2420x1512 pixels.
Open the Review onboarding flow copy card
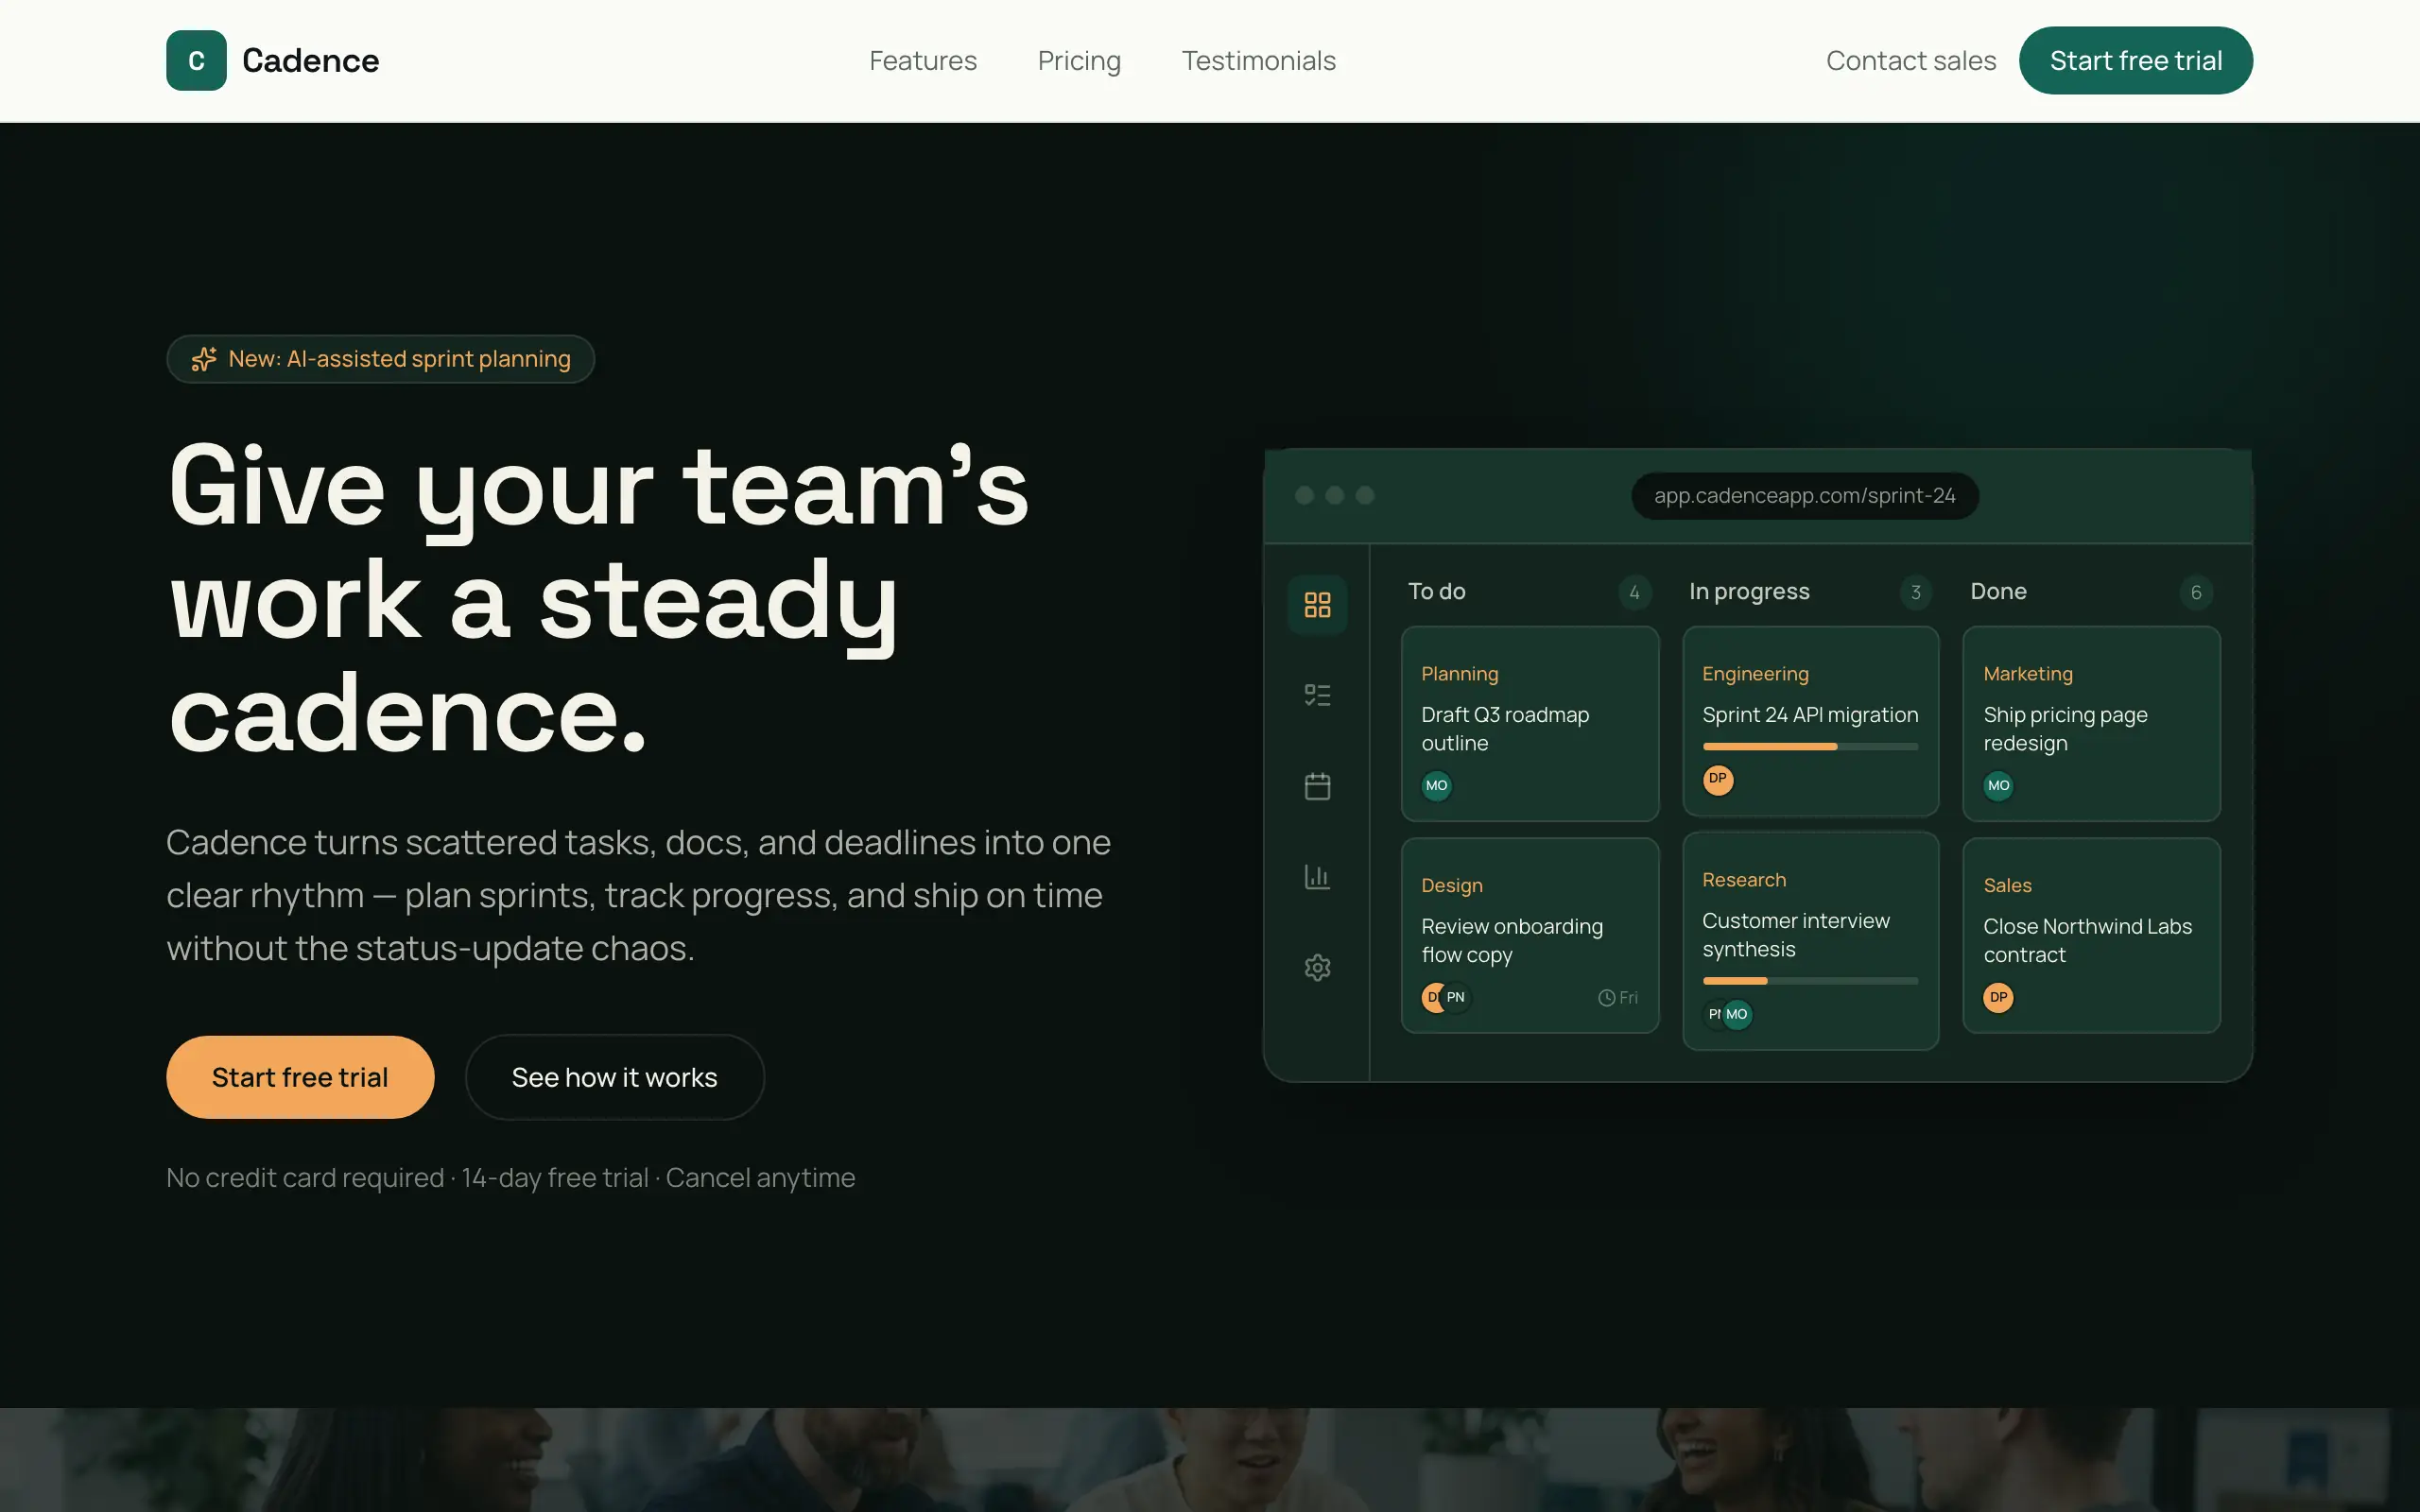(x=1530, y=935)
